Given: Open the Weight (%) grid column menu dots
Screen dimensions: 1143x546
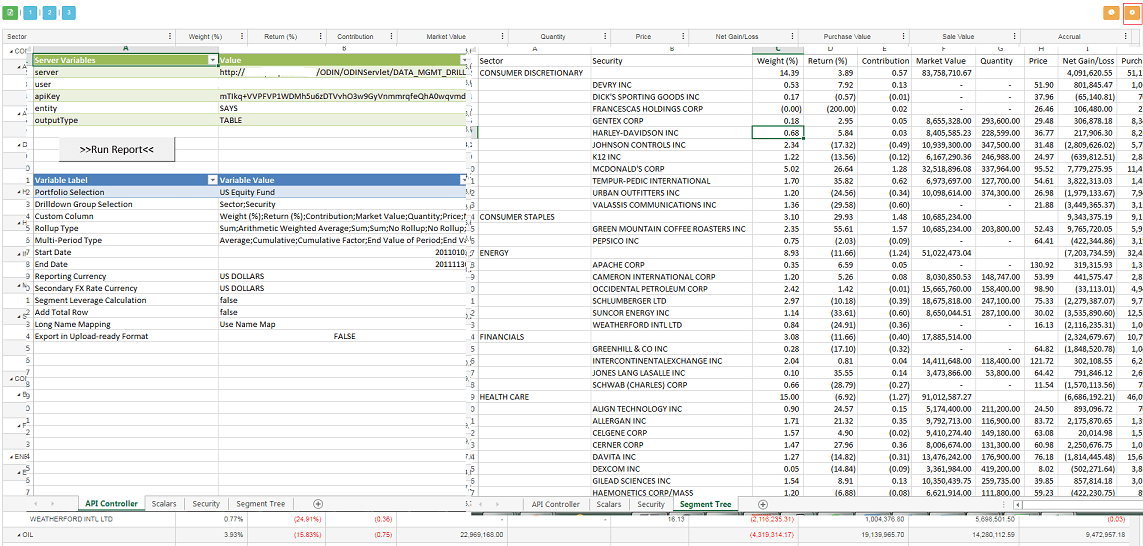Looking at the screenshot, I should tap(242, 36).
